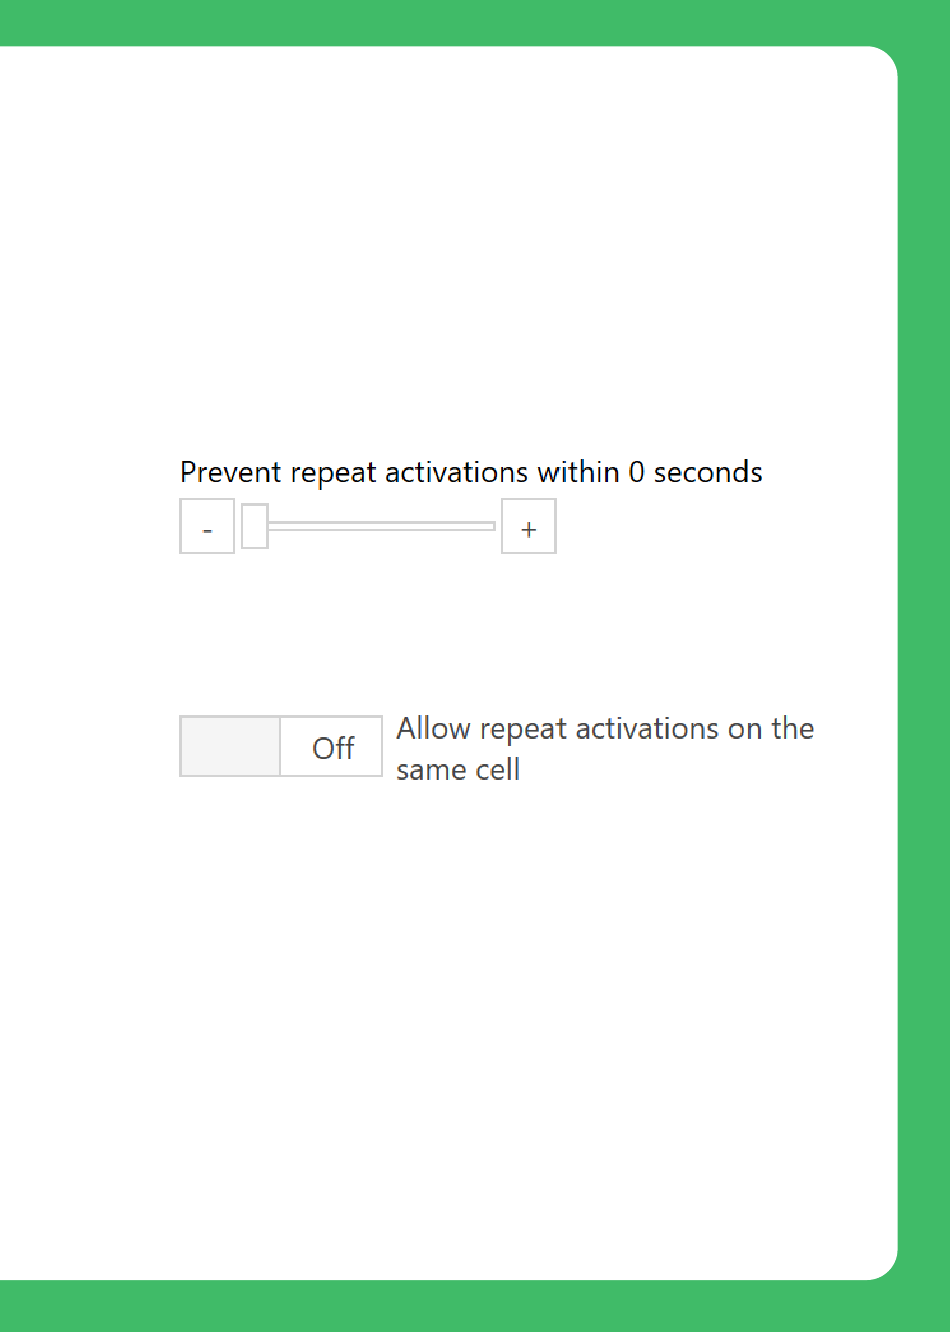Click the slider track end beside the plus button
The height and width of the screenshot is (1332, 950).
(488, 526)
